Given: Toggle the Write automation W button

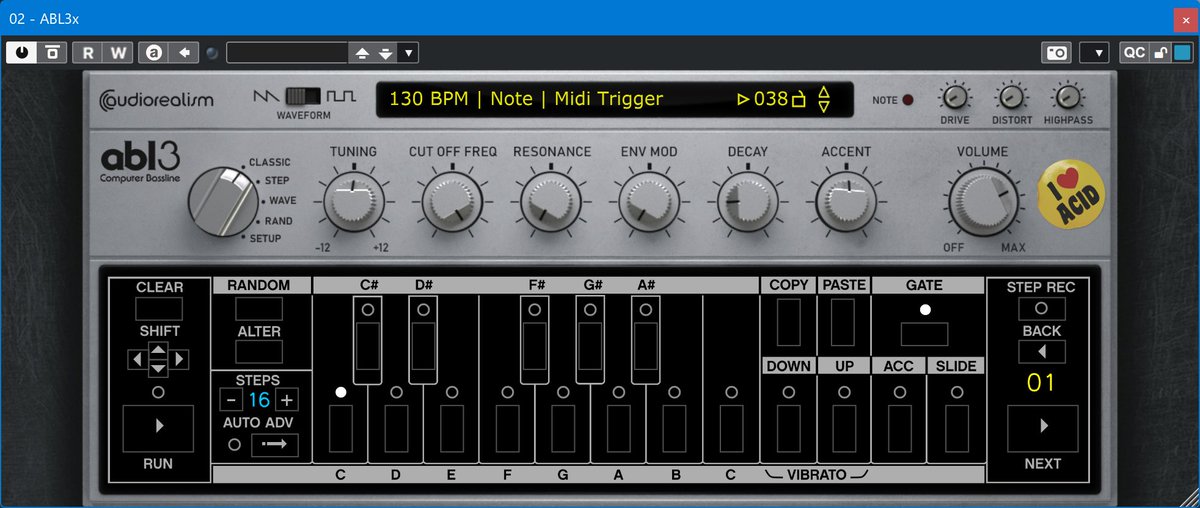Looking at the screenshot, I should point(118,53).
